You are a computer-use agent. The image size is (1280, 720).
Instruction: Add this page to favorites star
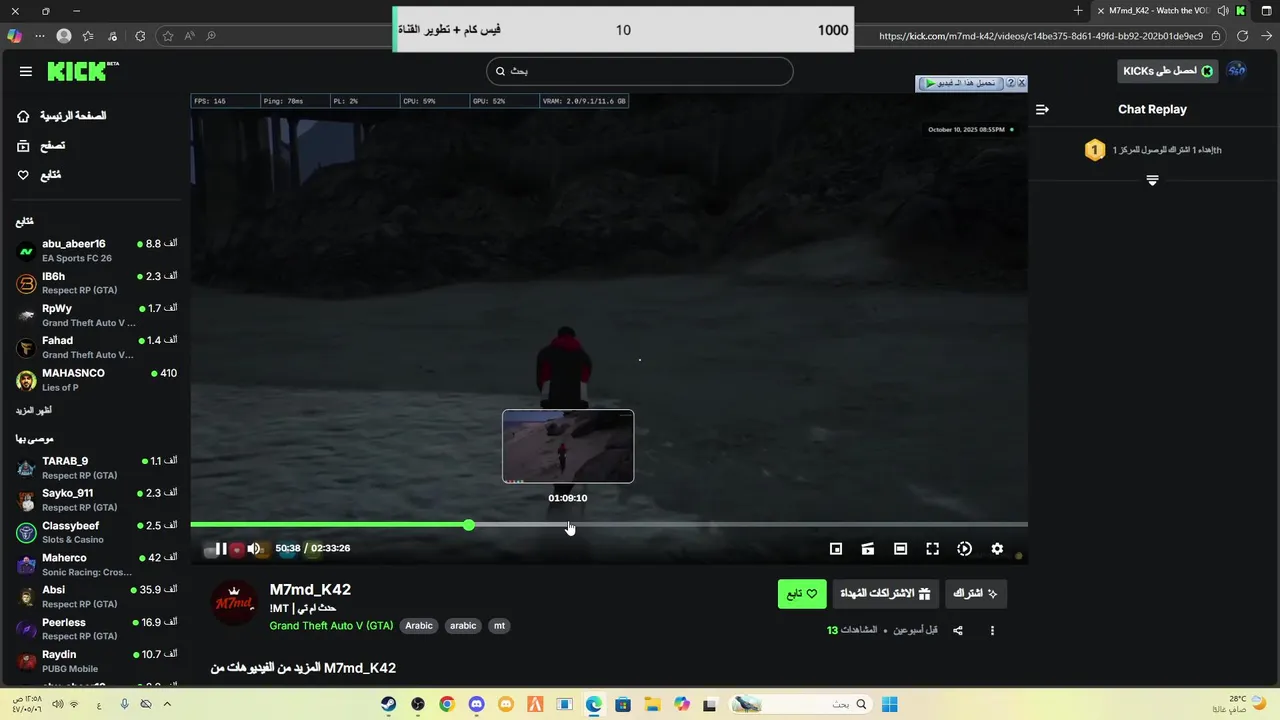pos(167,36)
